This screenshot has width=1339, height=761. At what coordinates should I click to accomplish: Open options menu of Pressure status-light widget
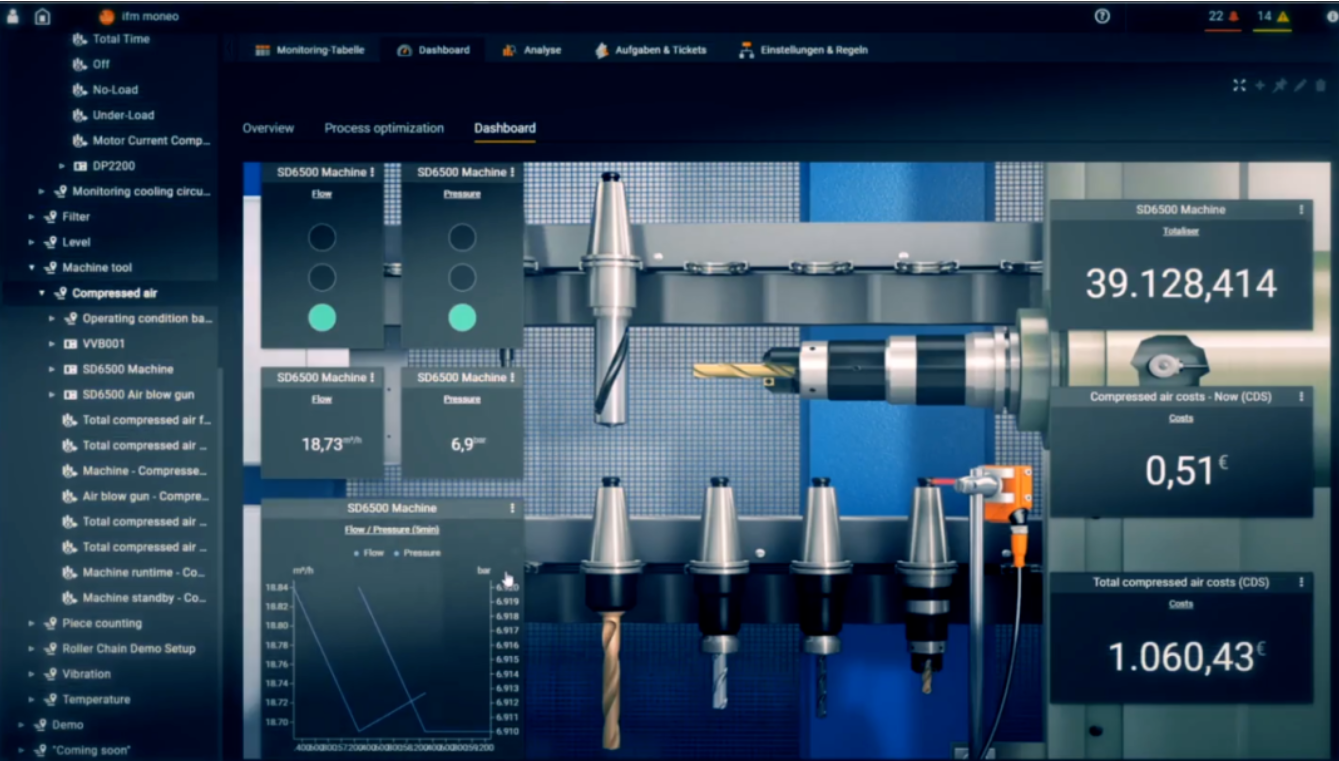click(x=512, y=173)
